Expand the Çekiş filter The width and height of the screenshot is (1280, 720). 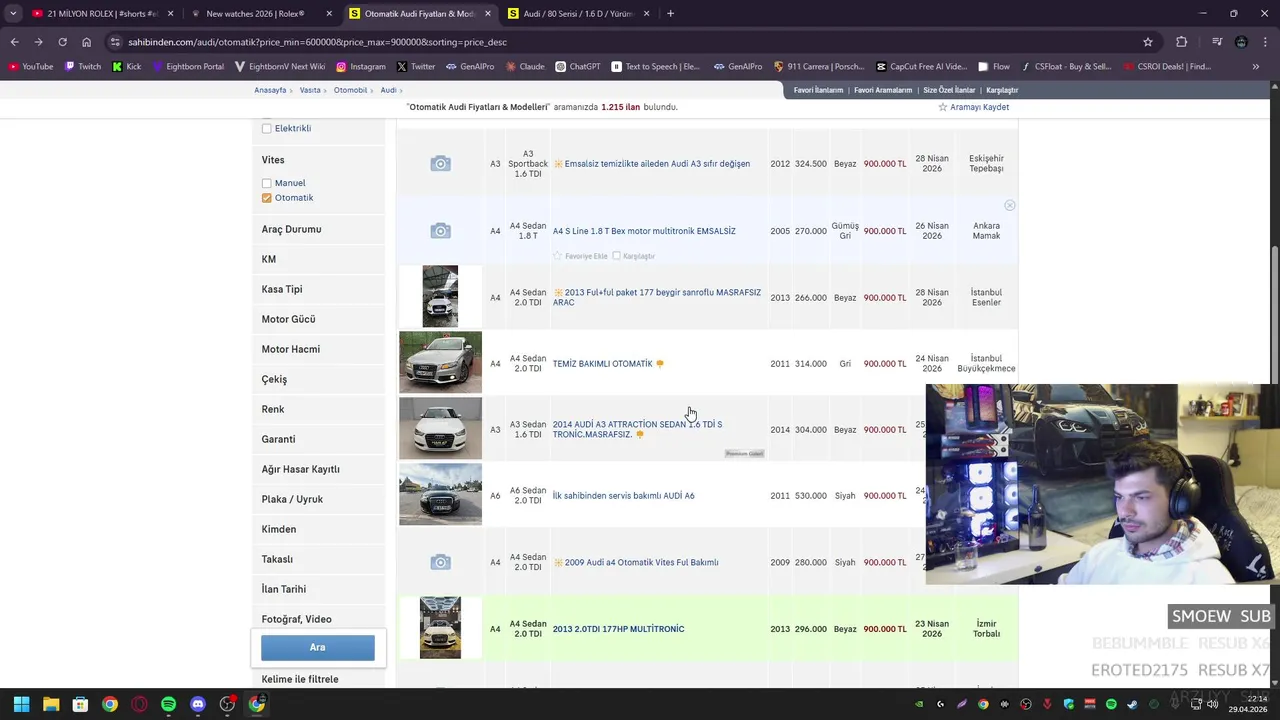tap(318, 379)
